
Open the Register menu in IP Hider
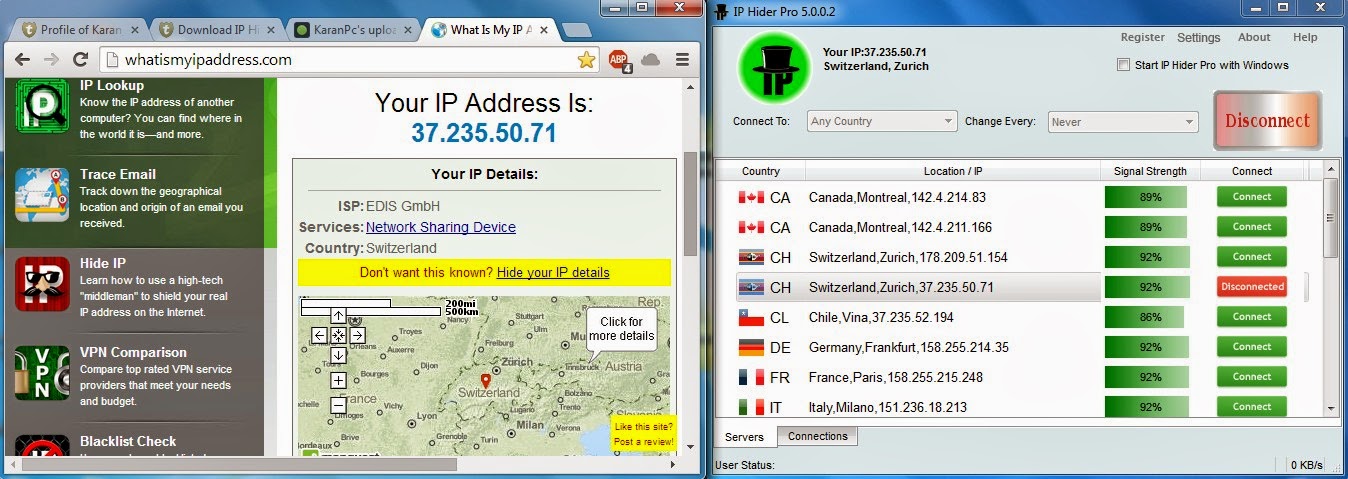tap(1142, 37)
